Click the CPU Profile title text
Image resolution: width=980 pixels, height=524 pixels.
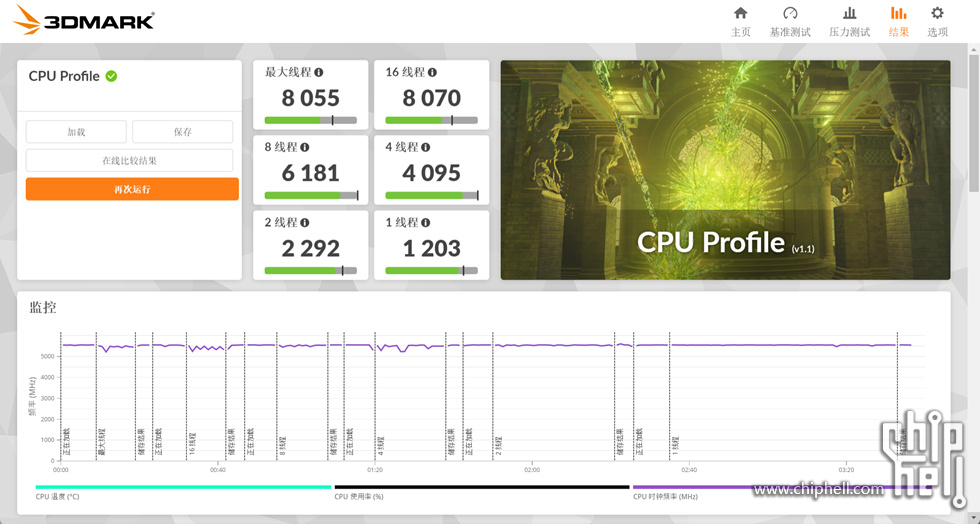[x=64, y=76]
